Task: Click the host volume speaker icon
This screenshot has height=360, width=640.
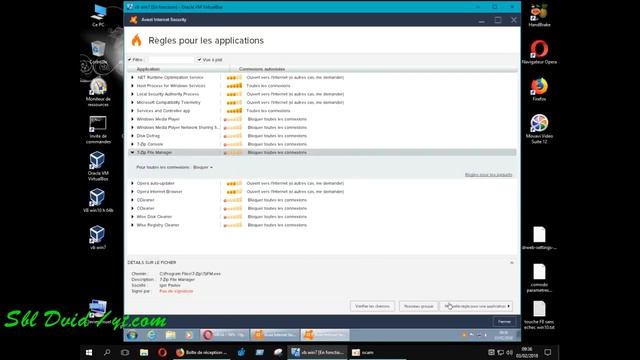Action: 509,352
